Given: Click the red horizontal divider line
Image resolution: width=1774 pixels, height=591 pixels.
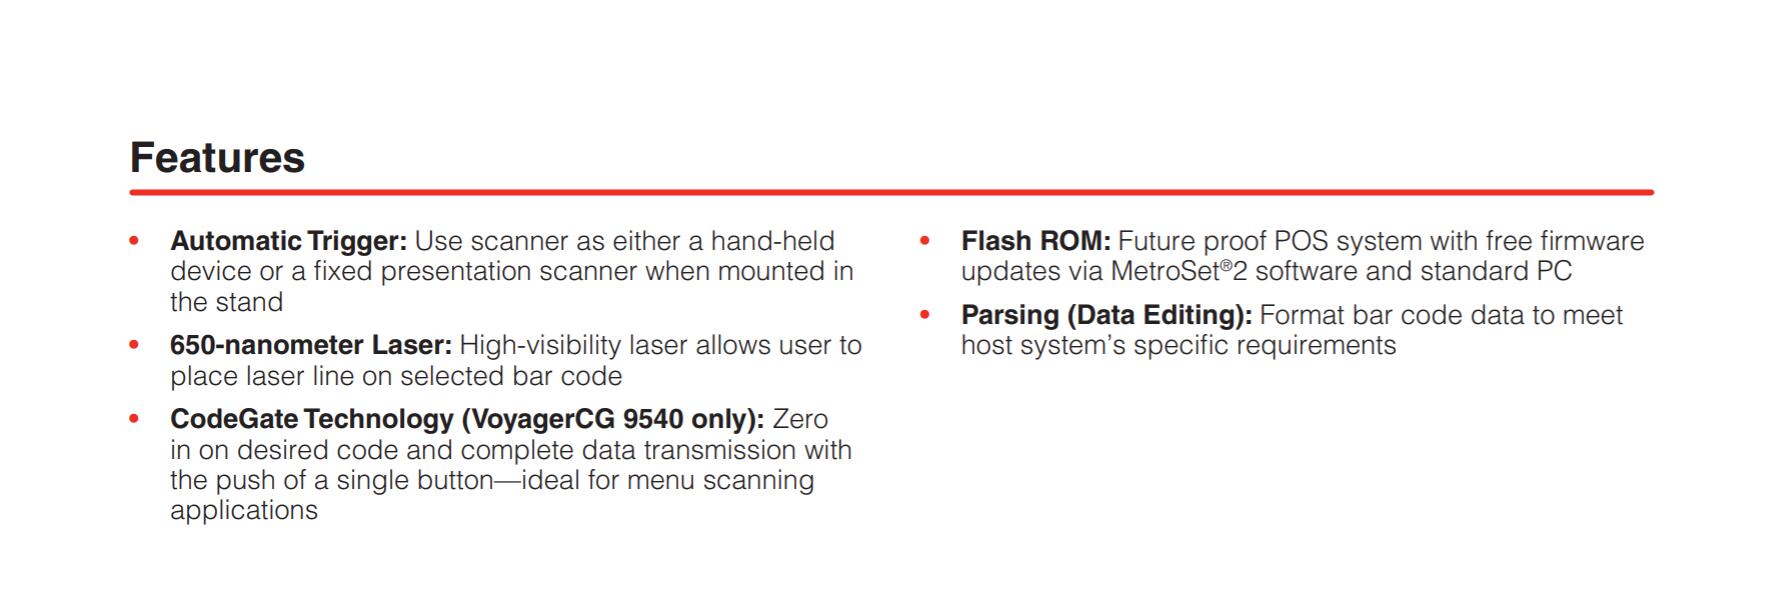Looking at the screenshot, I should point(890,192).
